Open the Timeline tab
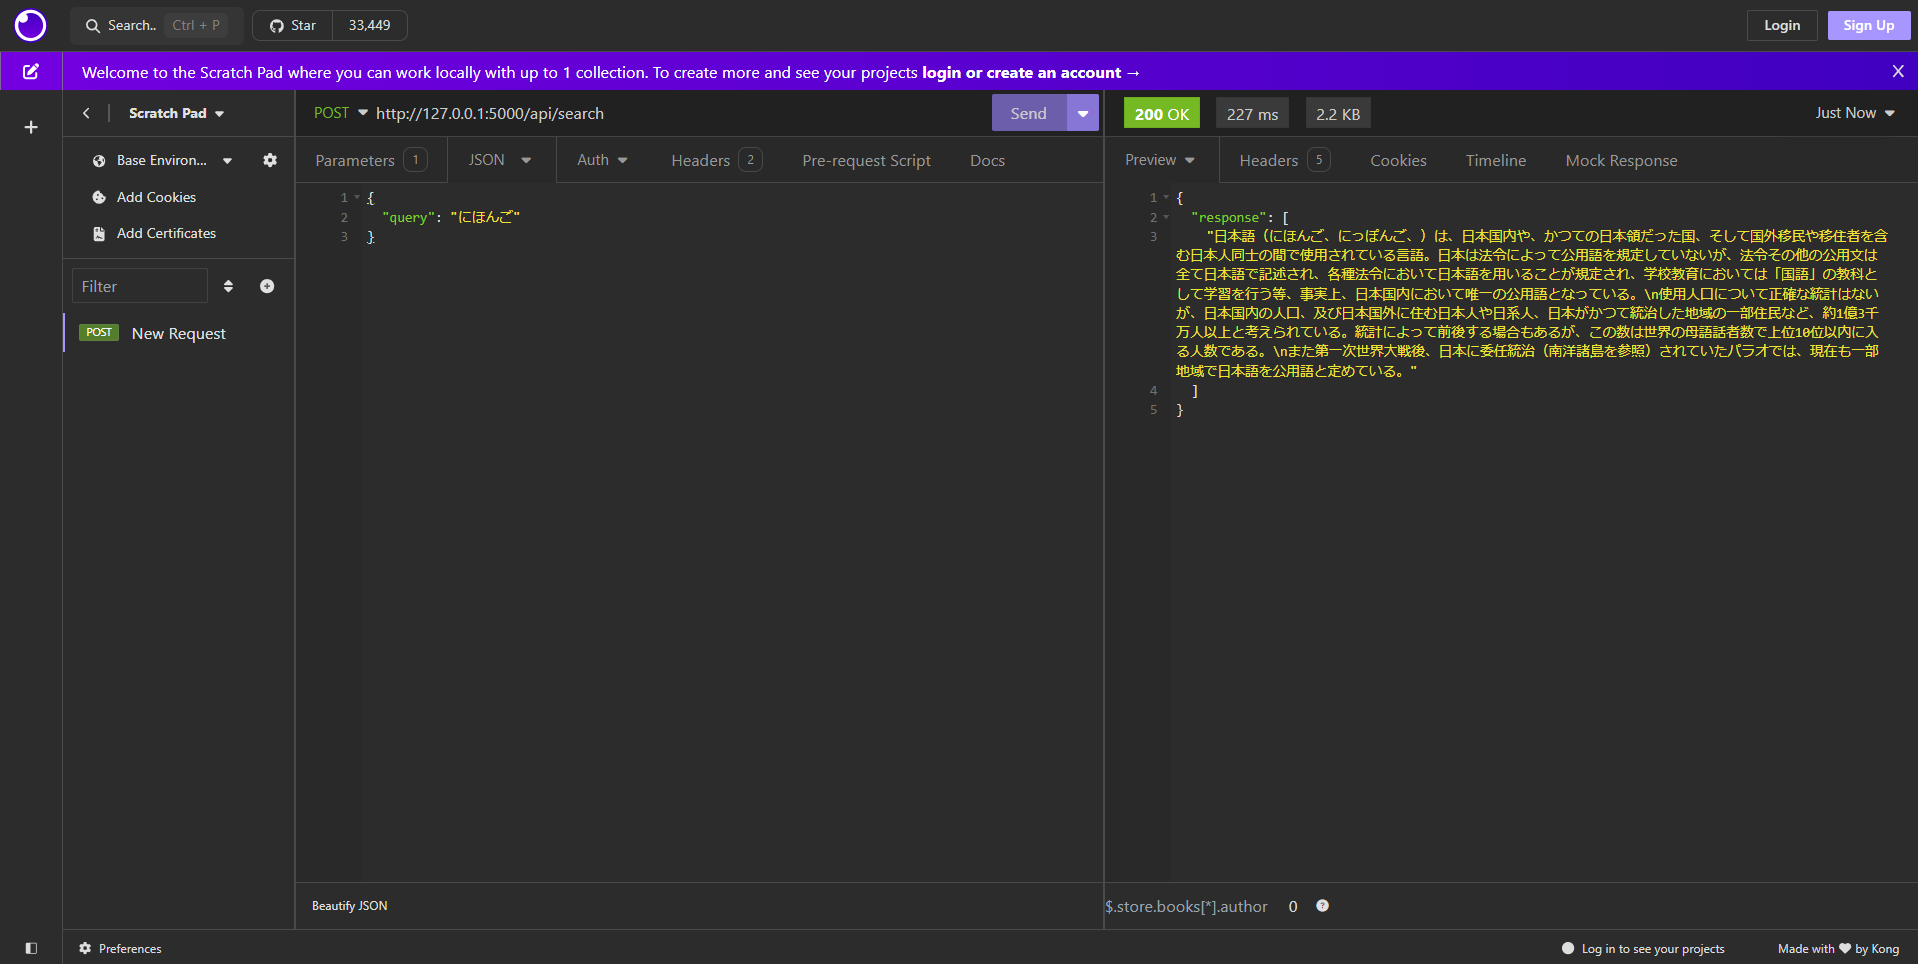Image resolution: width=1918 pixels, height=964 pixels. tap(1496, 160)
